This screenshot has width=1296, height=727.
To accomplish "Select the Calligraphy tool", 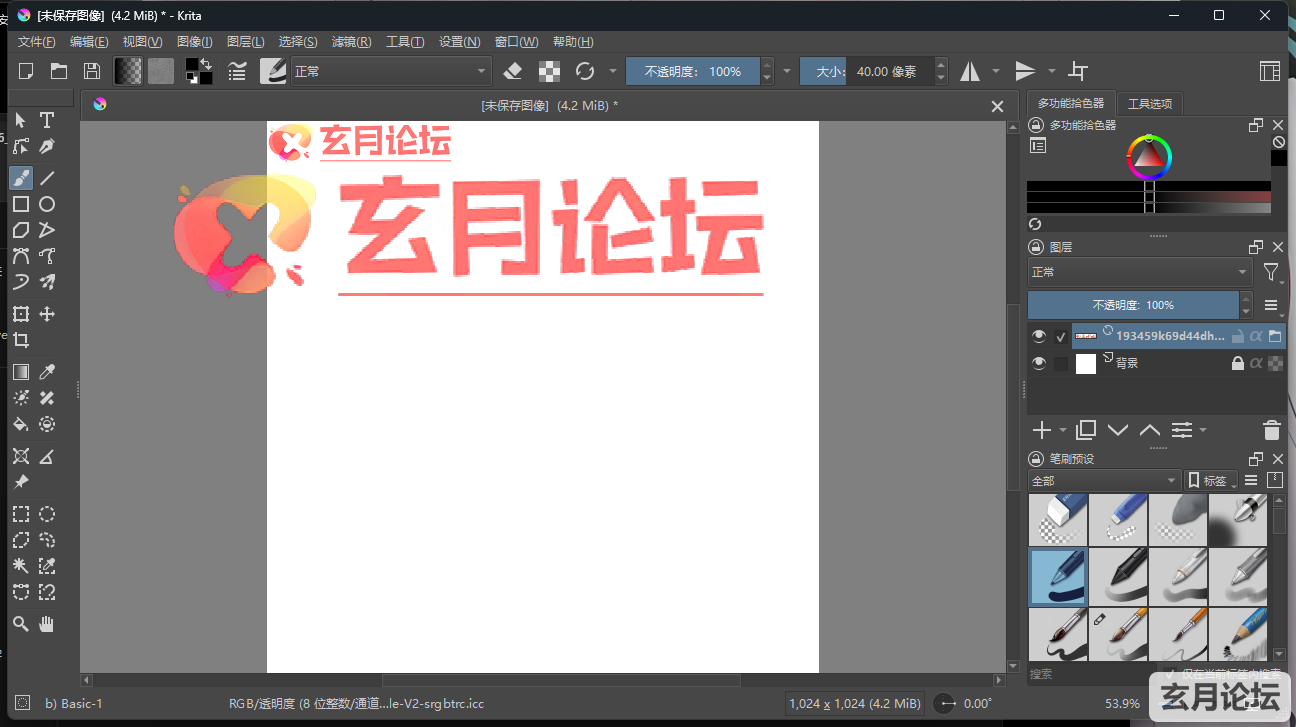I will pyautogui.click(x=47, y=147).
